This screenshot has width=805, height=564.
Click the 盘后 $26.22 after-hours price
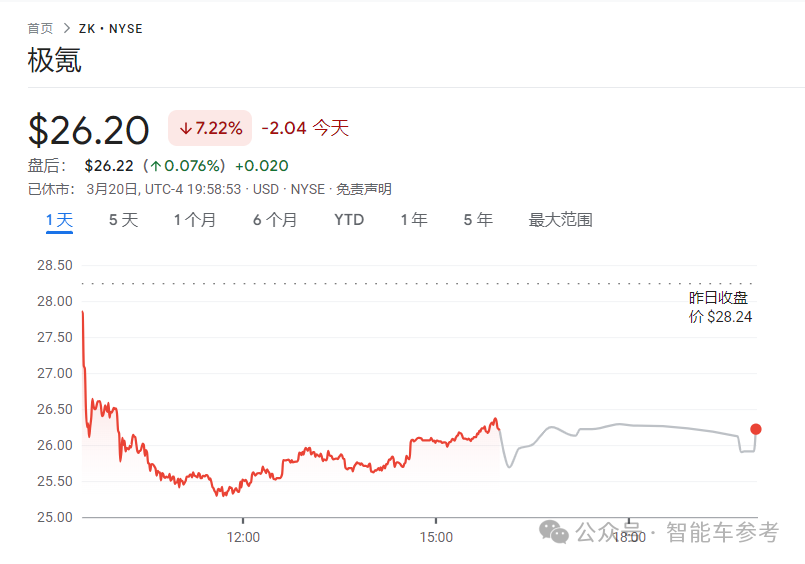[106, 165]
